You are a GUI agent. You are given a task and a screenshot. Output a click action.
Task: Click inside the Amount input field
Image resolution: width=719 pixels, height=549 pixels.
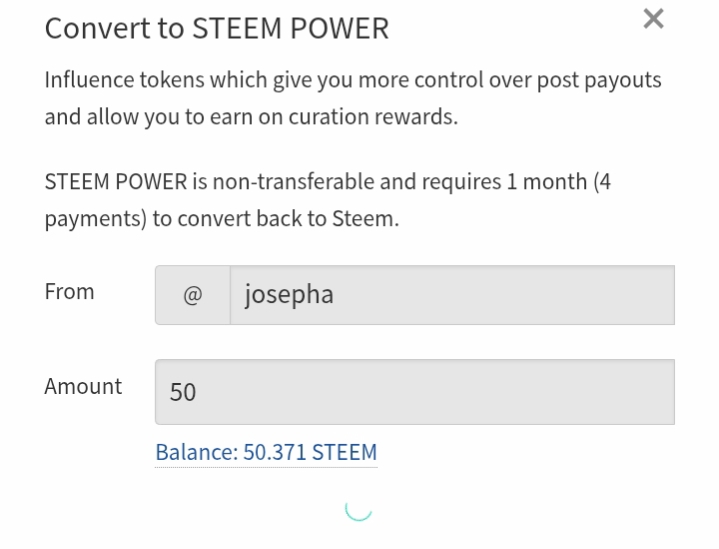click(414, 392)
